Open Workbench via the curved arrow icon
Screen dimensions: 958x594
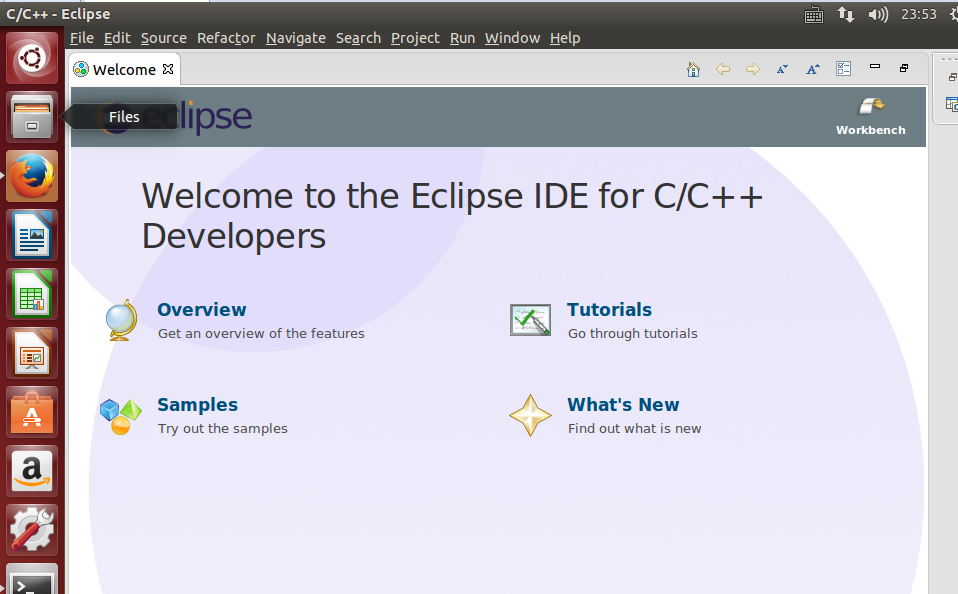click(871, 106)
